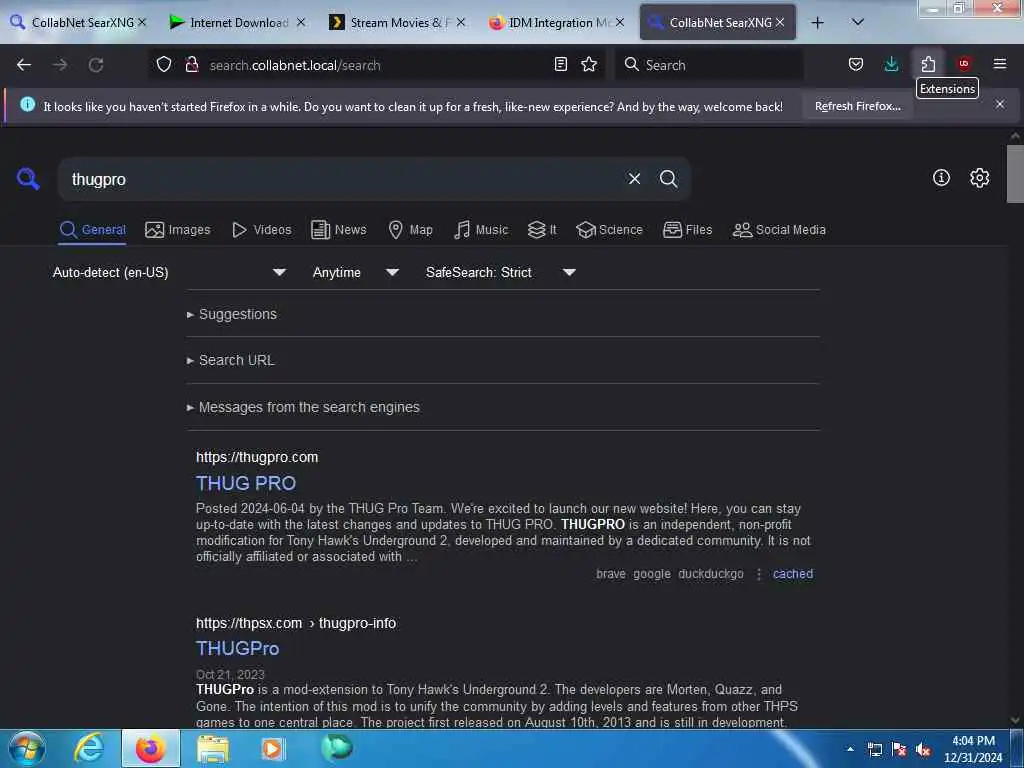Click the muted volume tray icon
The image size is (1024, 768).
pyautogui.click(x=923, y=750)
